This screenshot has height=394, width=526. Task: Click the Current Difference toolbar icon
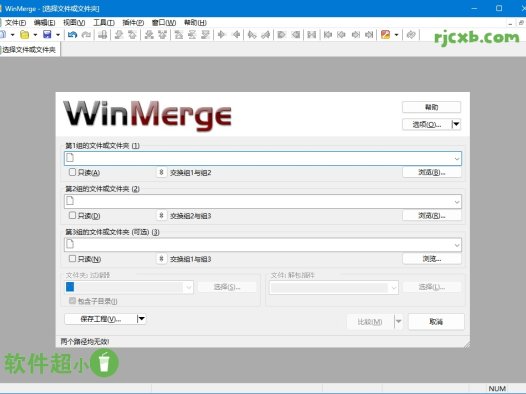point(192,35)
